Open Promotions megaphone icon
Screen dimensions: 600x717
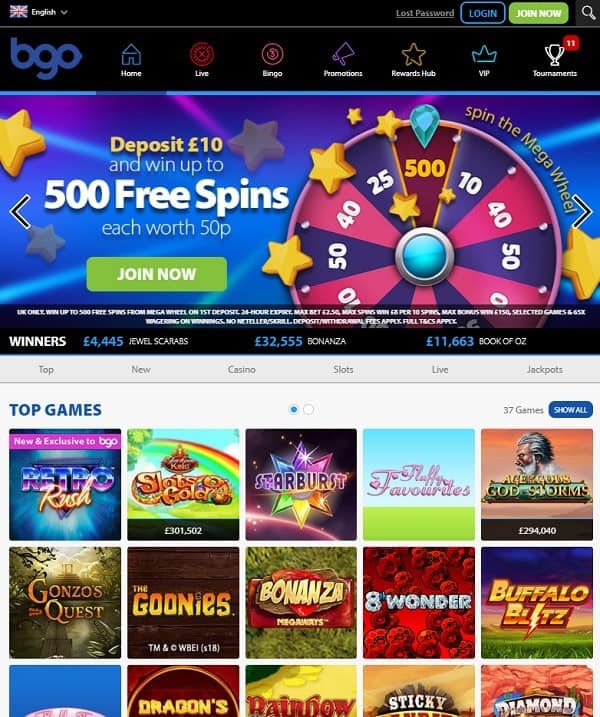(x=343, y=54)
